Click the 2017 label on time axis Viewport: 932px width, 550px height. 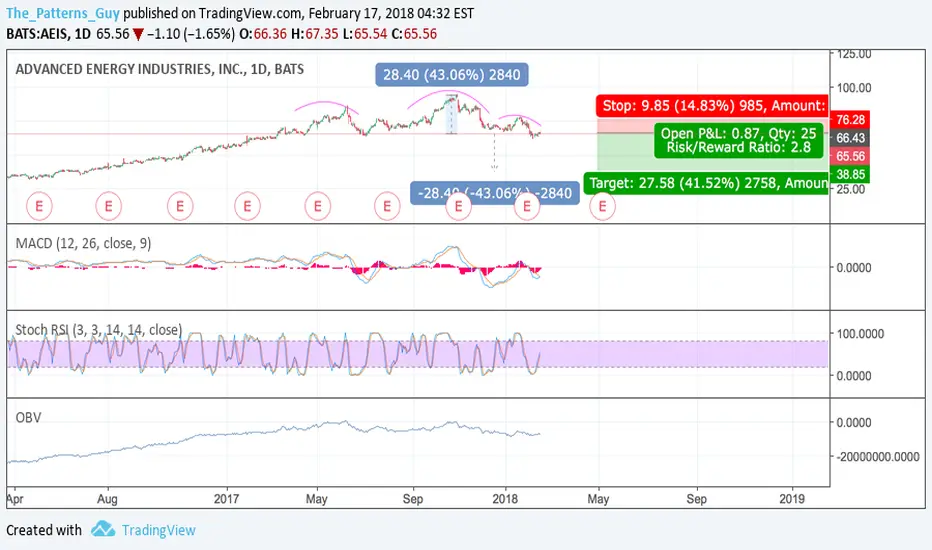[226, 499]
